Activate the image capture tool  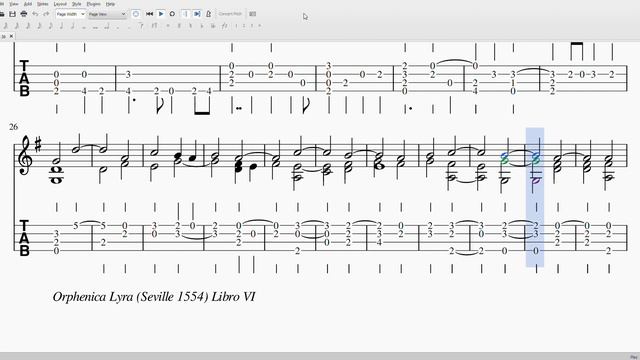(x=253, y=14)
